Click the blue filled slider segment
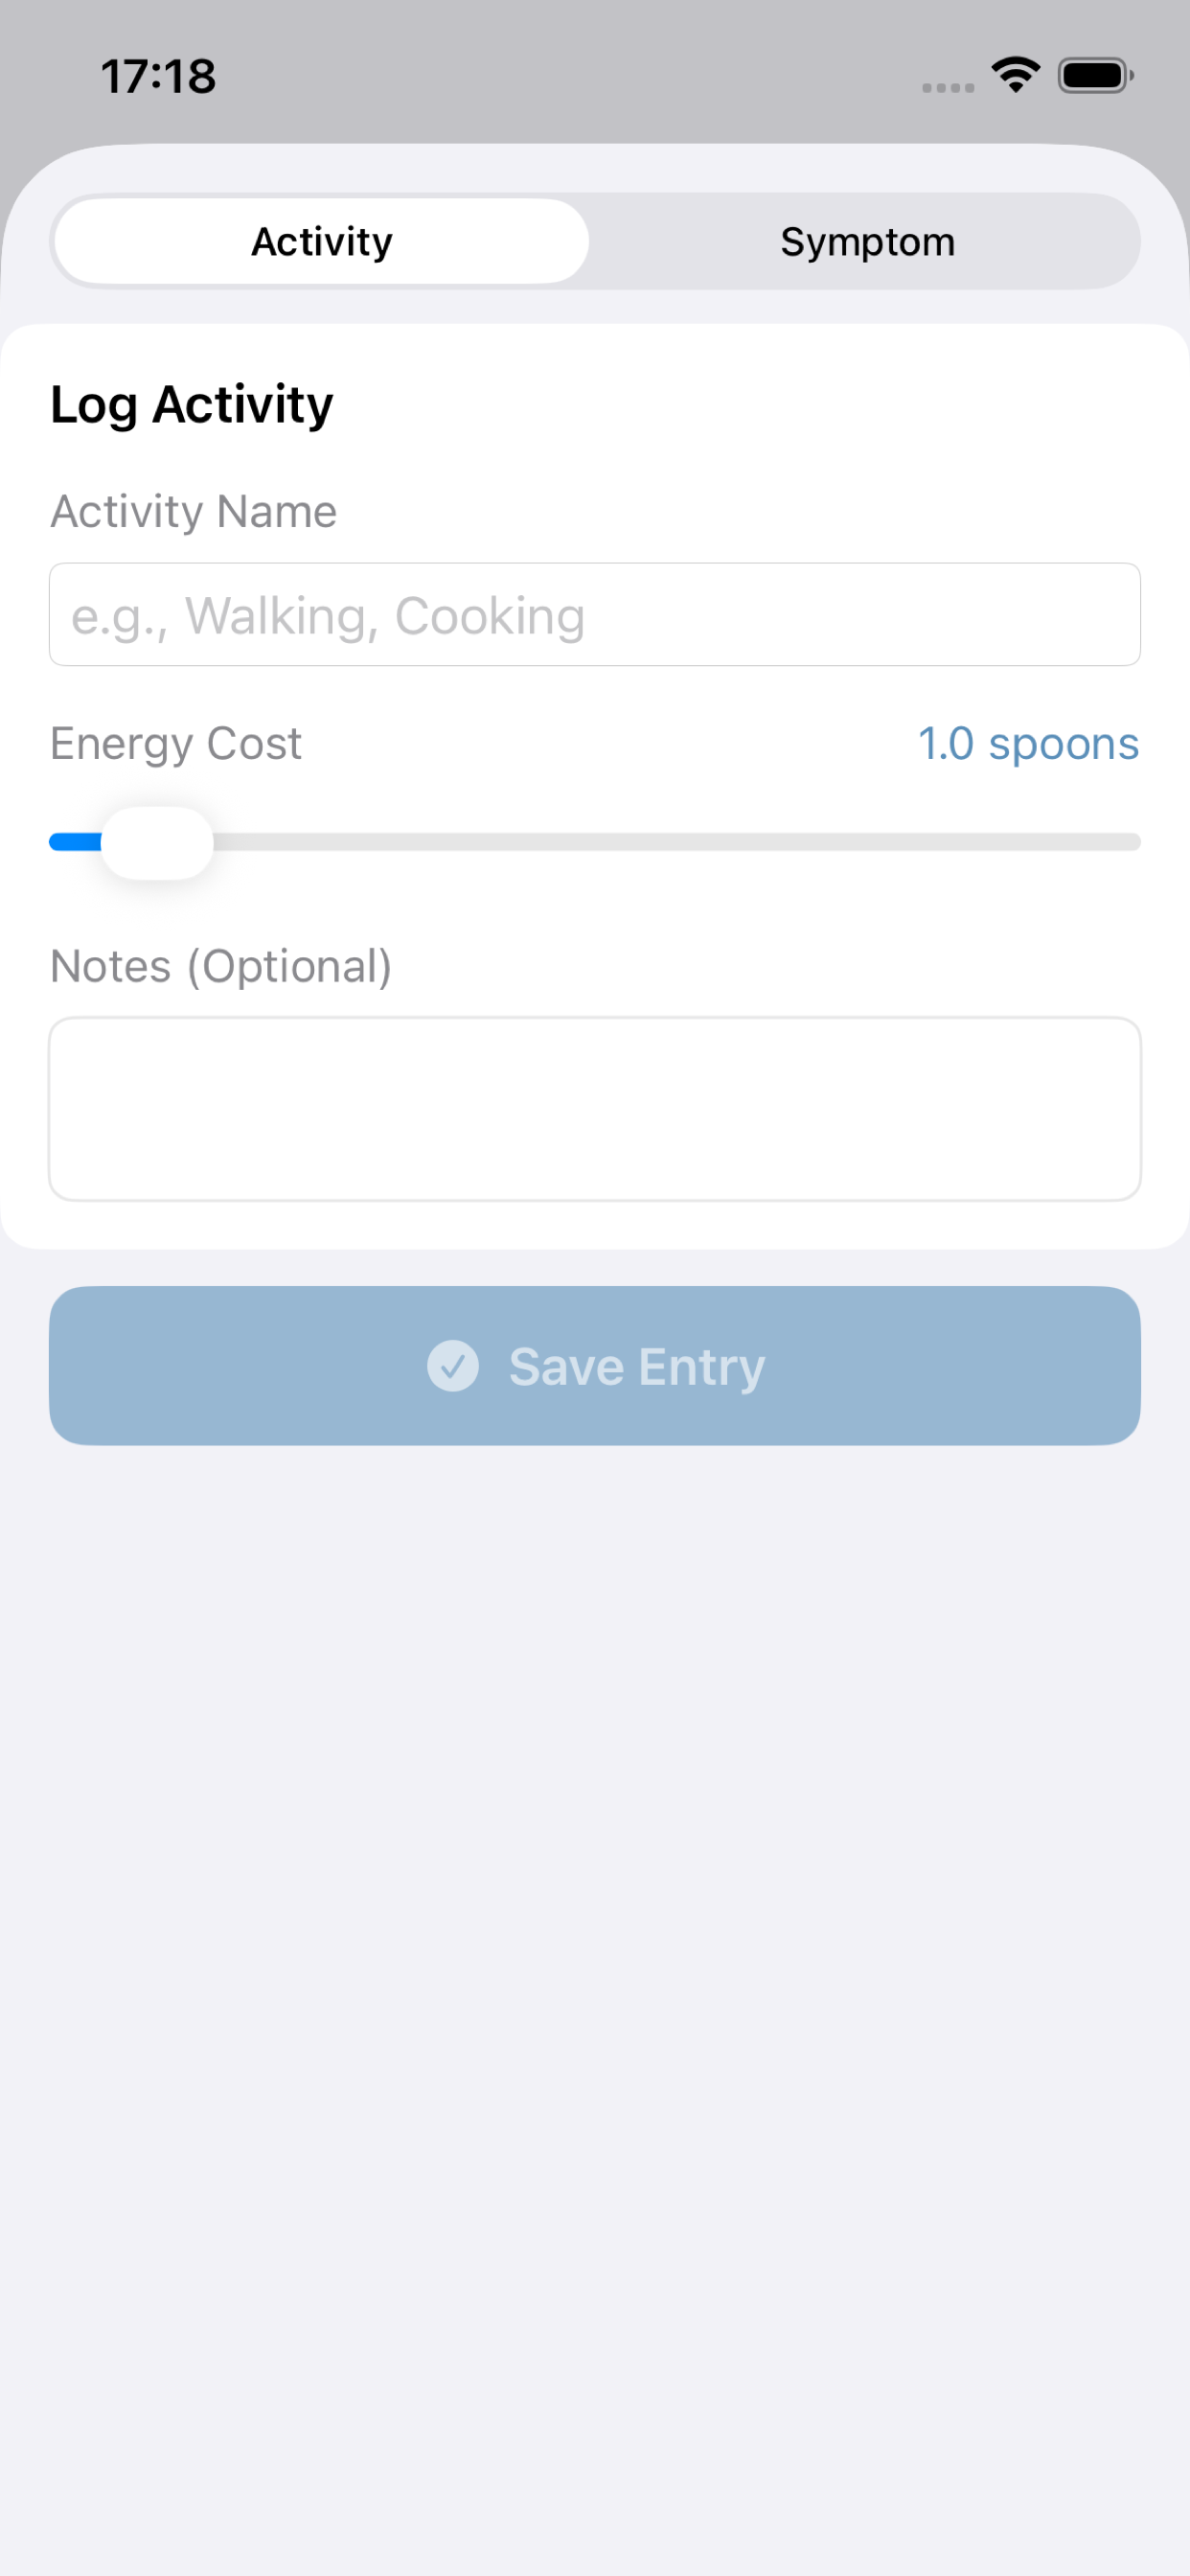The width and height of the screenshot is (1190, 2576). [x=74, y=843]
